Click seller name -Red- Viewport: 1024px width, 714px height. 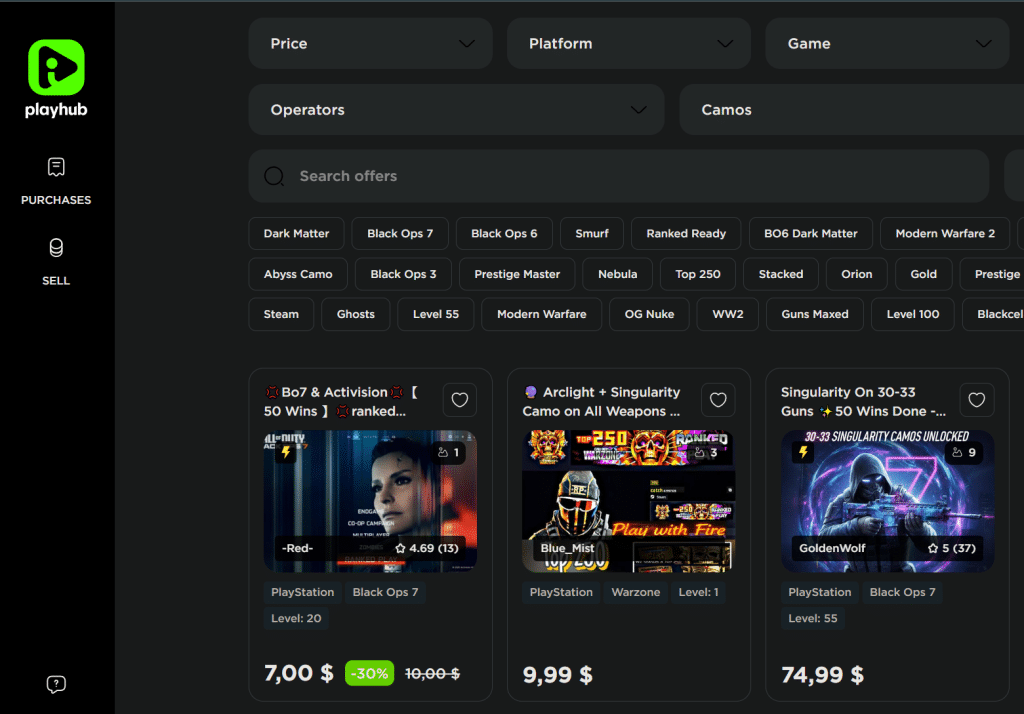click(x=297, y=548)
